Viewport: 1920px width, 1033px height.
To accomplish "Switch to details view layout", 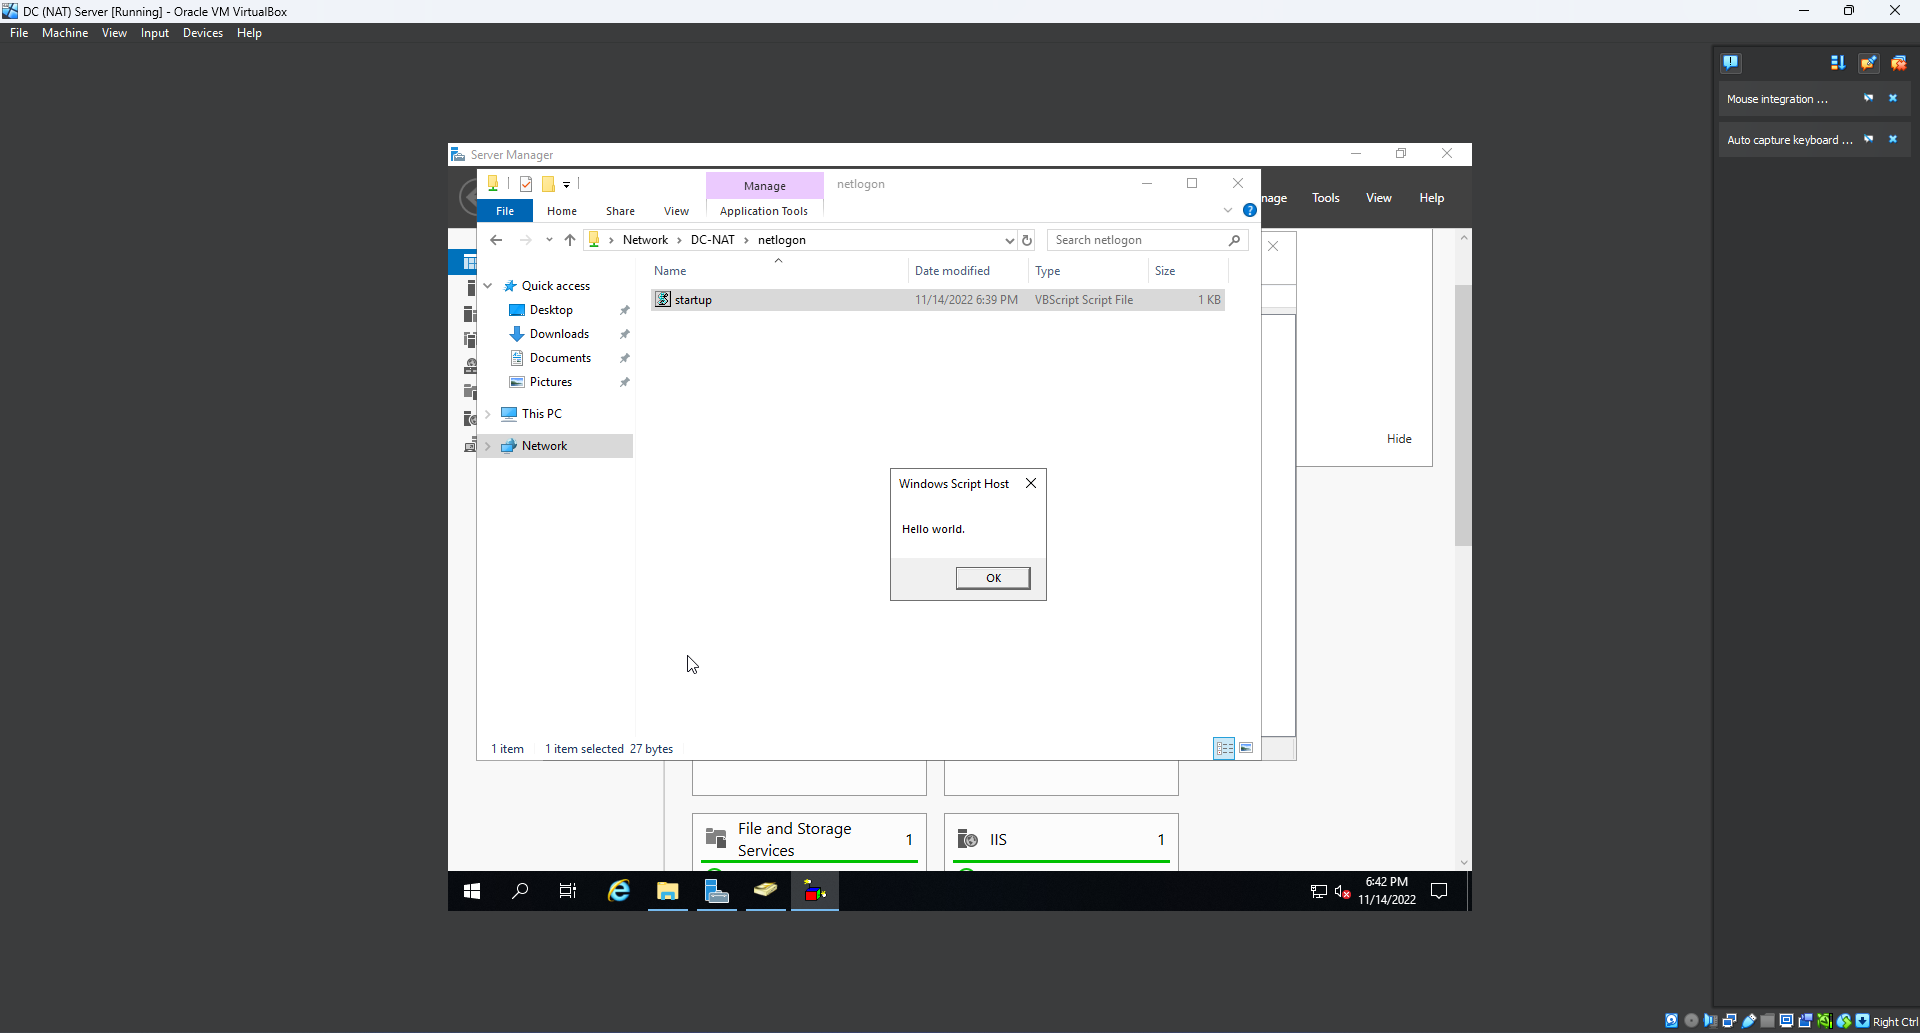I will click(x=1224, y=748).
